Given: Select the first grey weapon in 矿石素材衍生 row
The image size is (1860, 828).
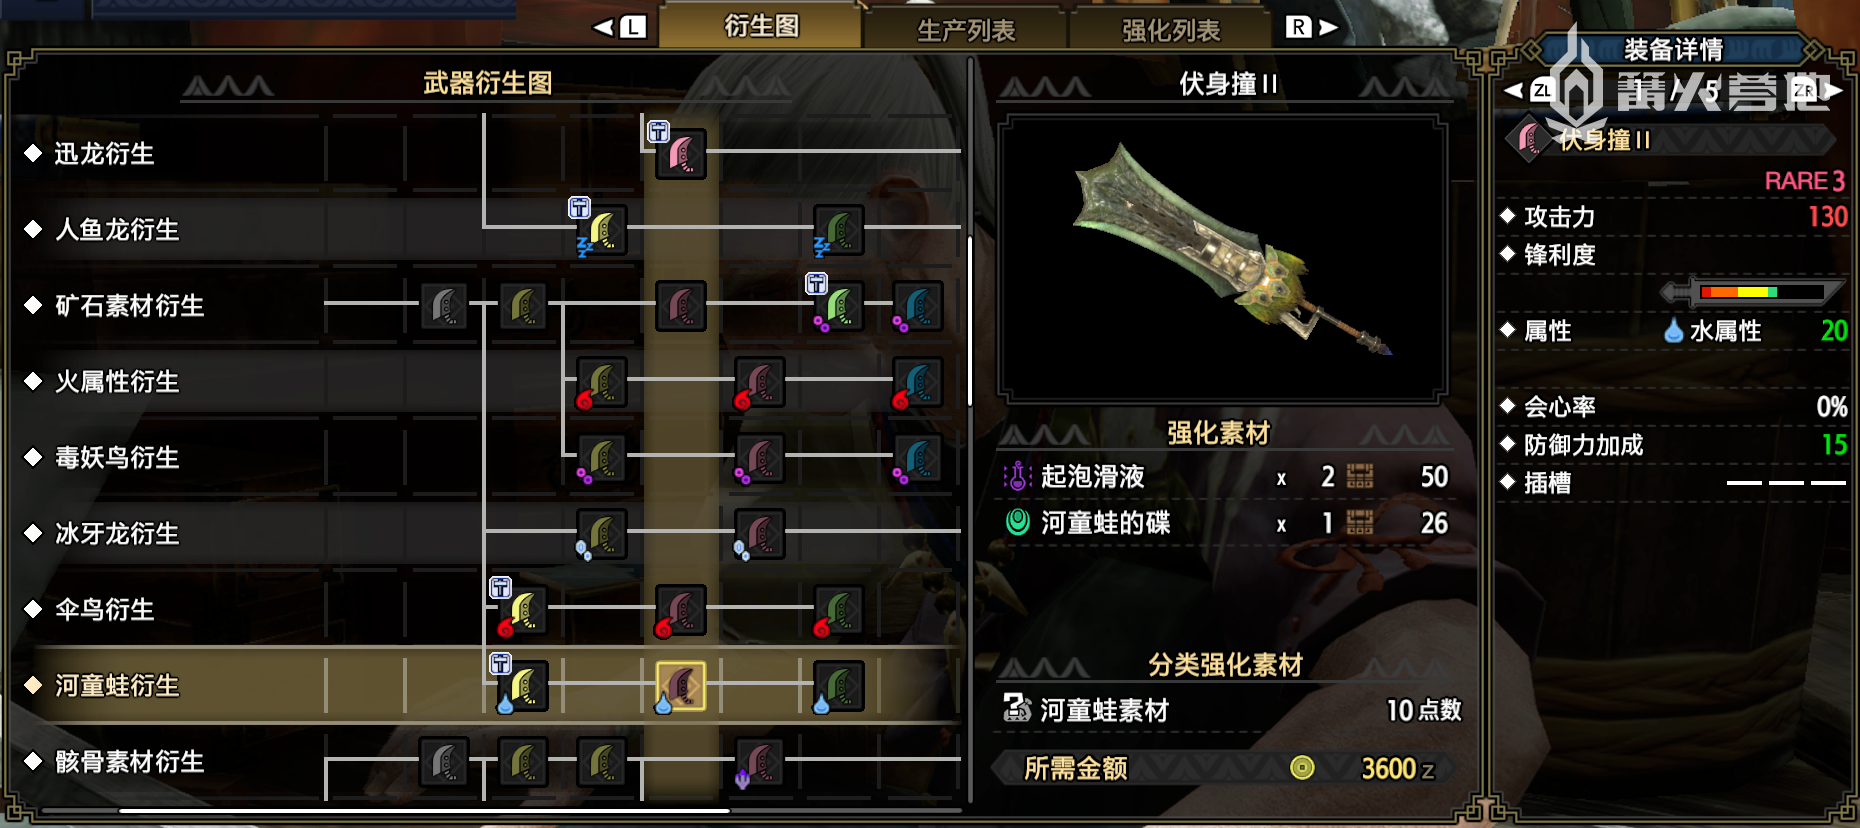Looking at the screenshot, I should coord(444,306).
